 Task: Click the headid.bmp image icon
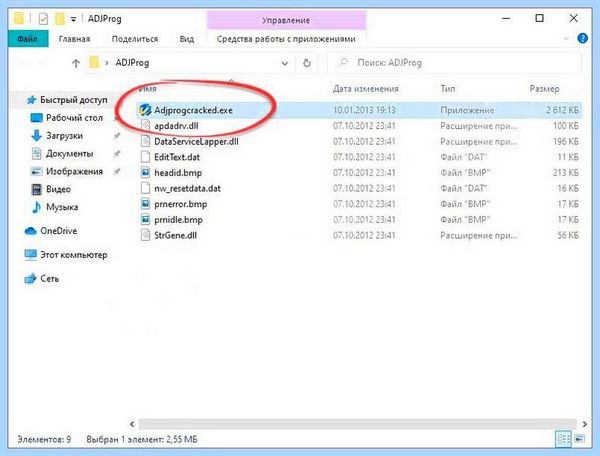[145, 173]
